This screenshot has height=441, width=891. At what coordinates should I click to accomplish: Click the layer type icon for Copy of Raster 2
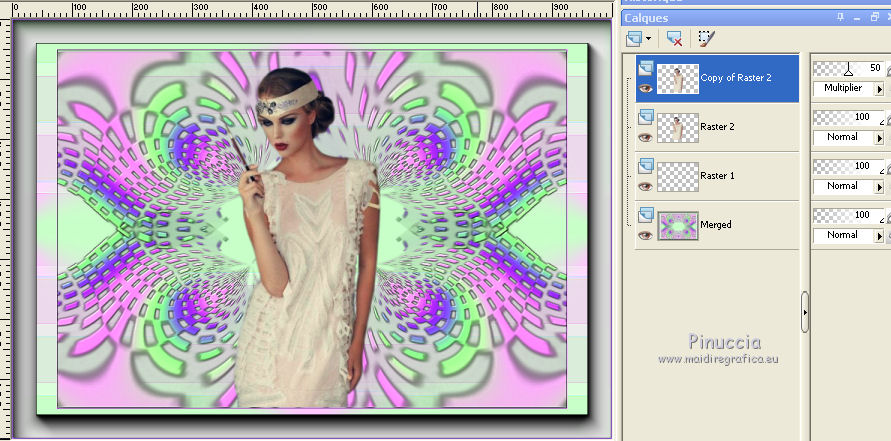click(645, 68)
